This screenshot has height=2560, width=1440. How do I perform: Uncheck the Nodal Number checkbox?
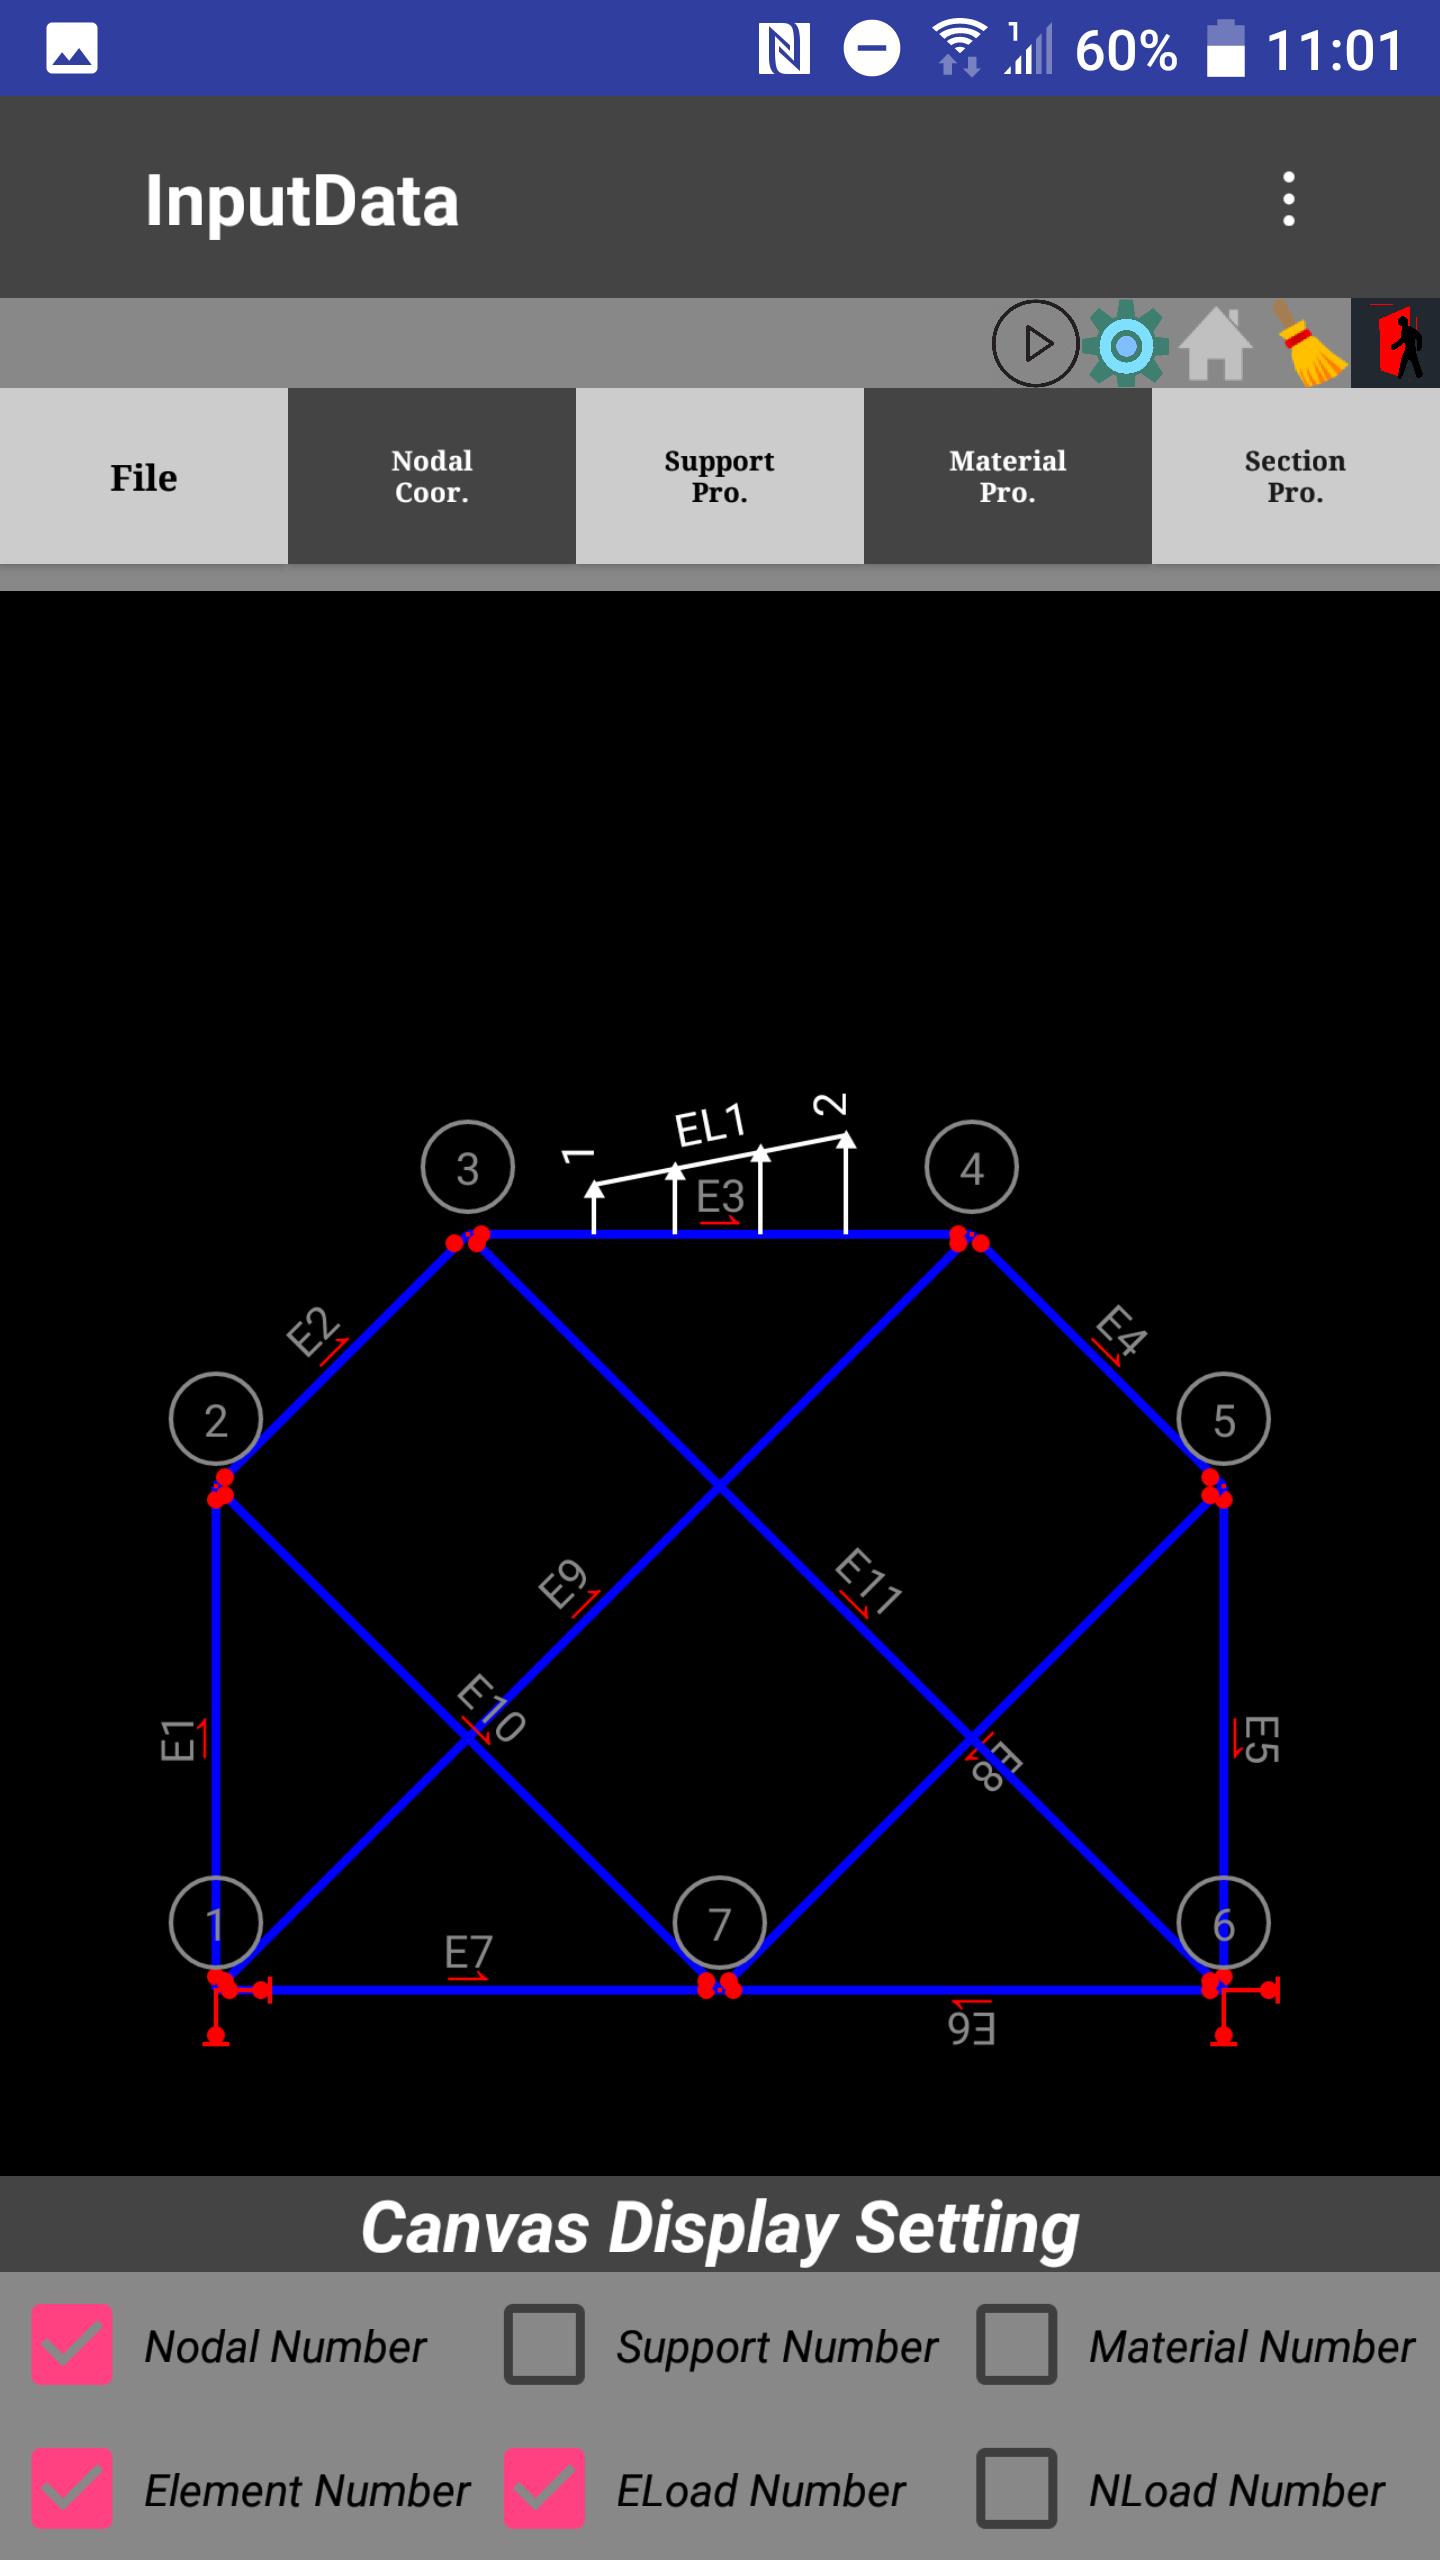pyautogui.click(x=72, y=2345)
